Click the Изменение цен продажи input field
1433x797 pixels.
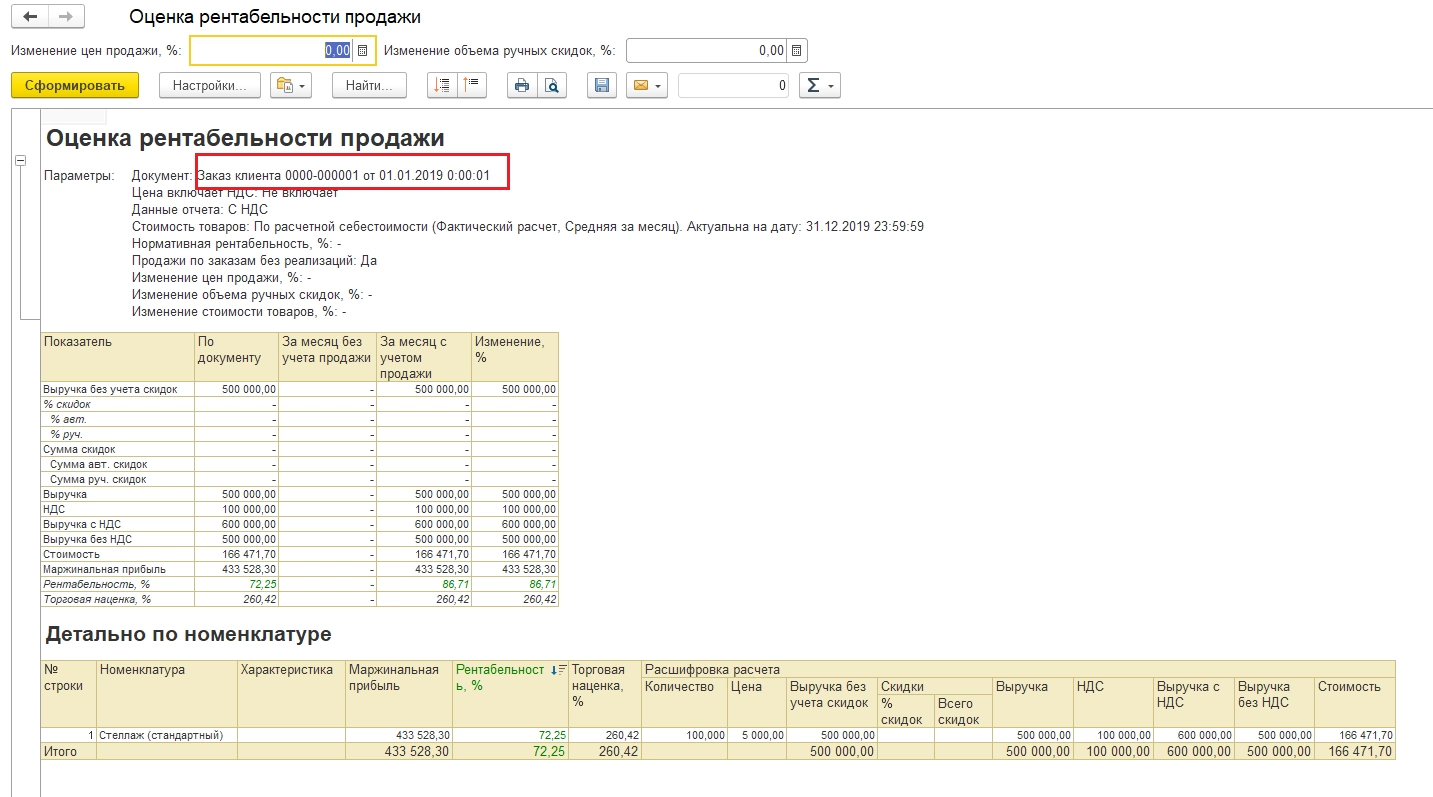tap(270, 51)
